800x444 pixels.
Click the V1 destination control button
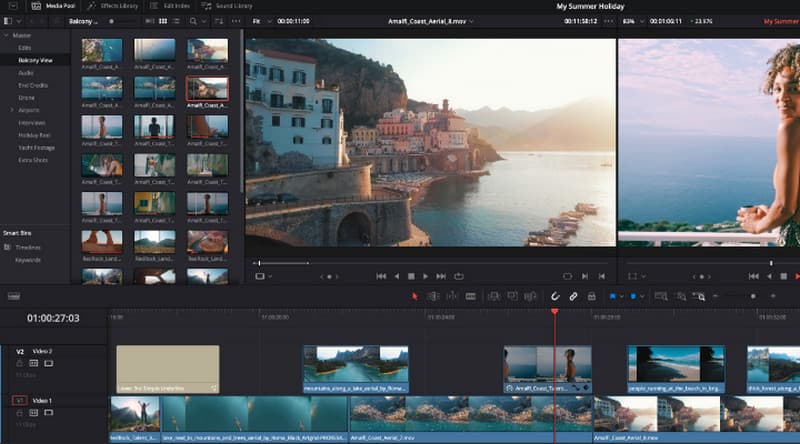(19, 401)
